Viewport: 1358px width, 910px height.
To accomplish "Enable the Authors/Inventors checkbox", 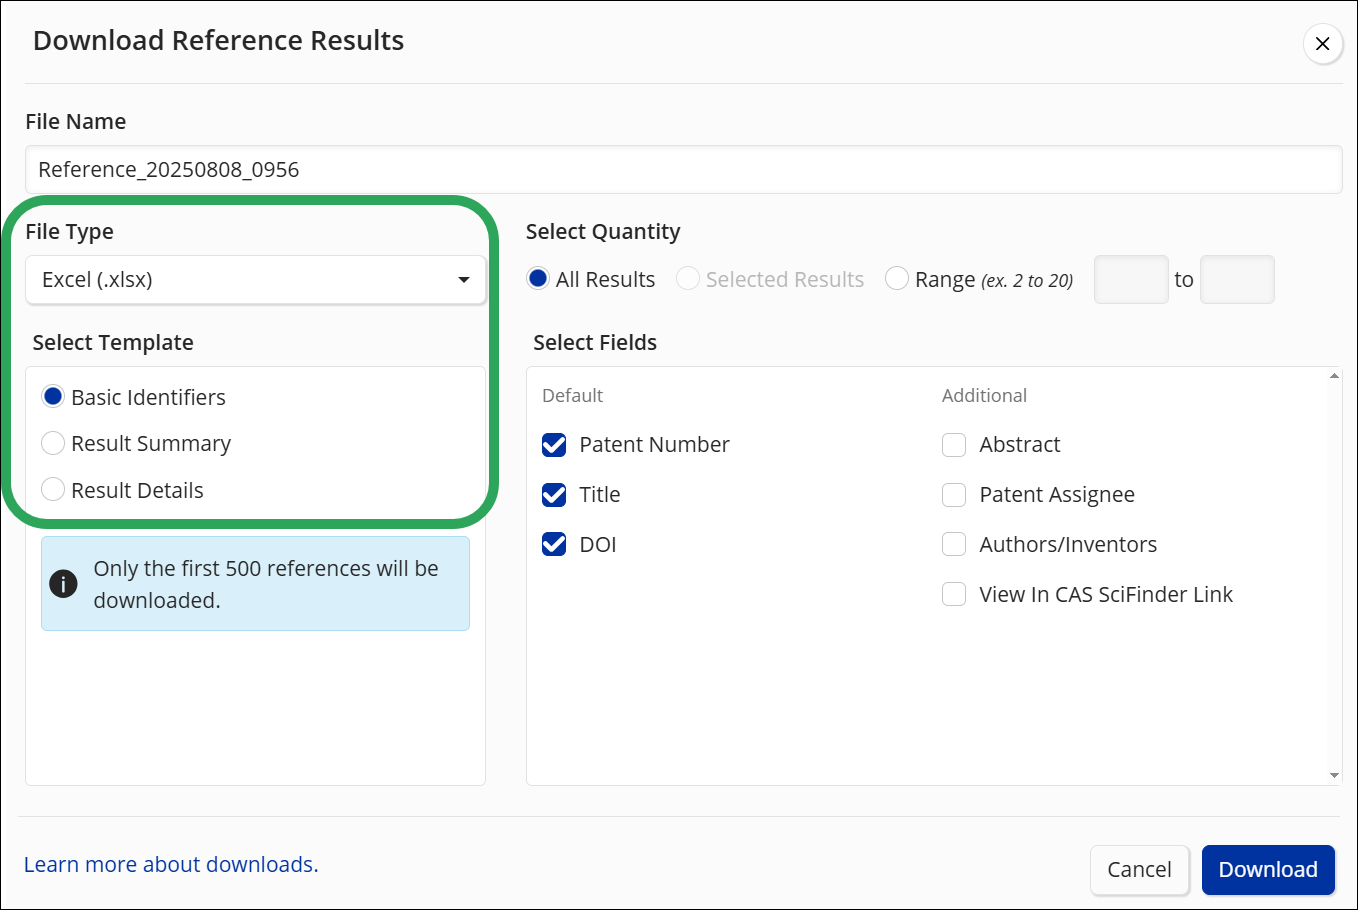I will point(954,545).
